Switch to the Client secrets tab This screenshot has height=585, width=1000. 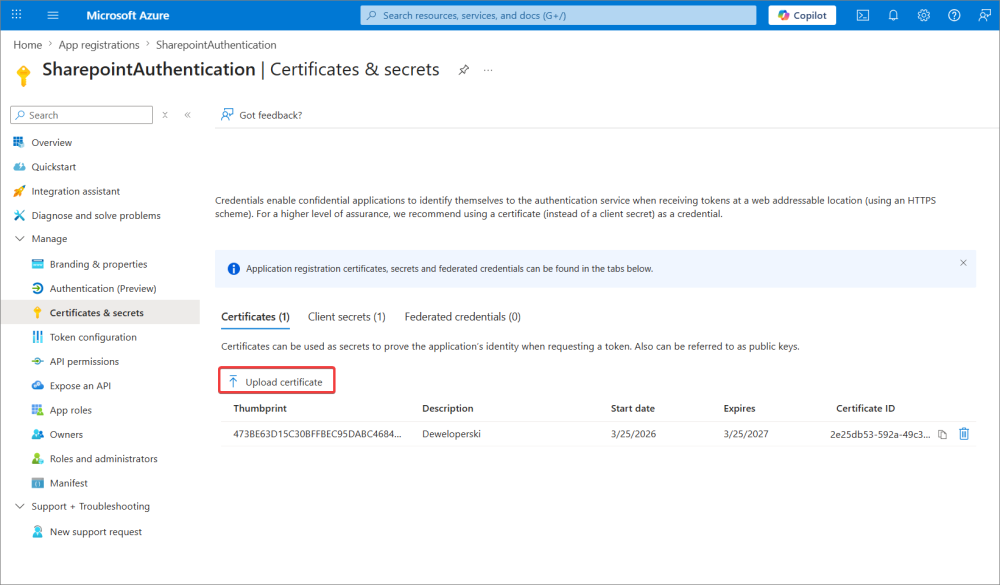coord(346,317)
